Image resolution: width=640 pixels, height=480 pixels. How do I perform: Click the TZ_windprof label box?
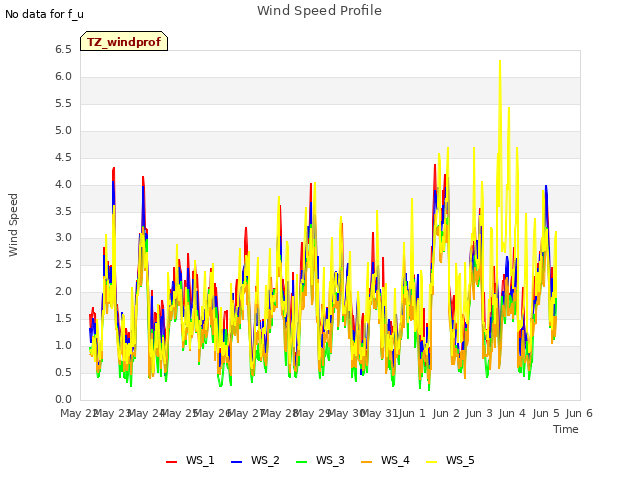(x=124, y=41)
